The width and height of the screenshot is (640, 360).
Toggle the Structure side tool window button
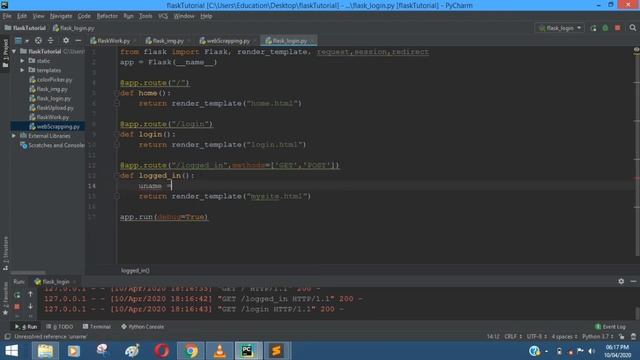click(5, 253)
